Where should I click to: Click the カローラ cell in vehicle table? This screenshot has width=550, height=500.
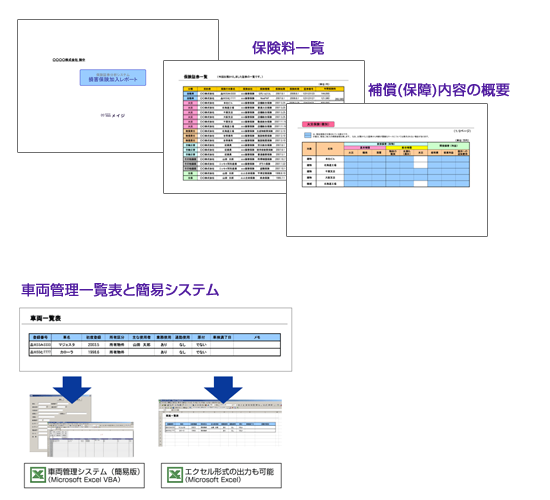point(67,352)
